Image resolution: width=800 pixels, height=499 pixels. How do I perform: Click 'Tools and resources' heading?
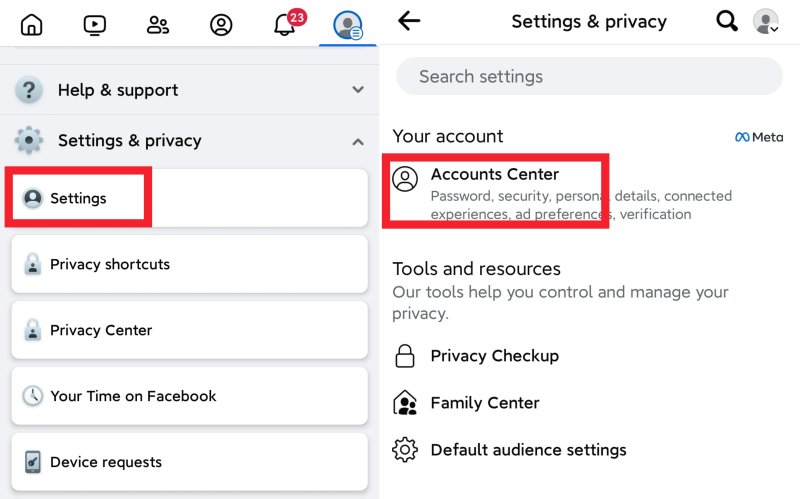coord(476,268)
